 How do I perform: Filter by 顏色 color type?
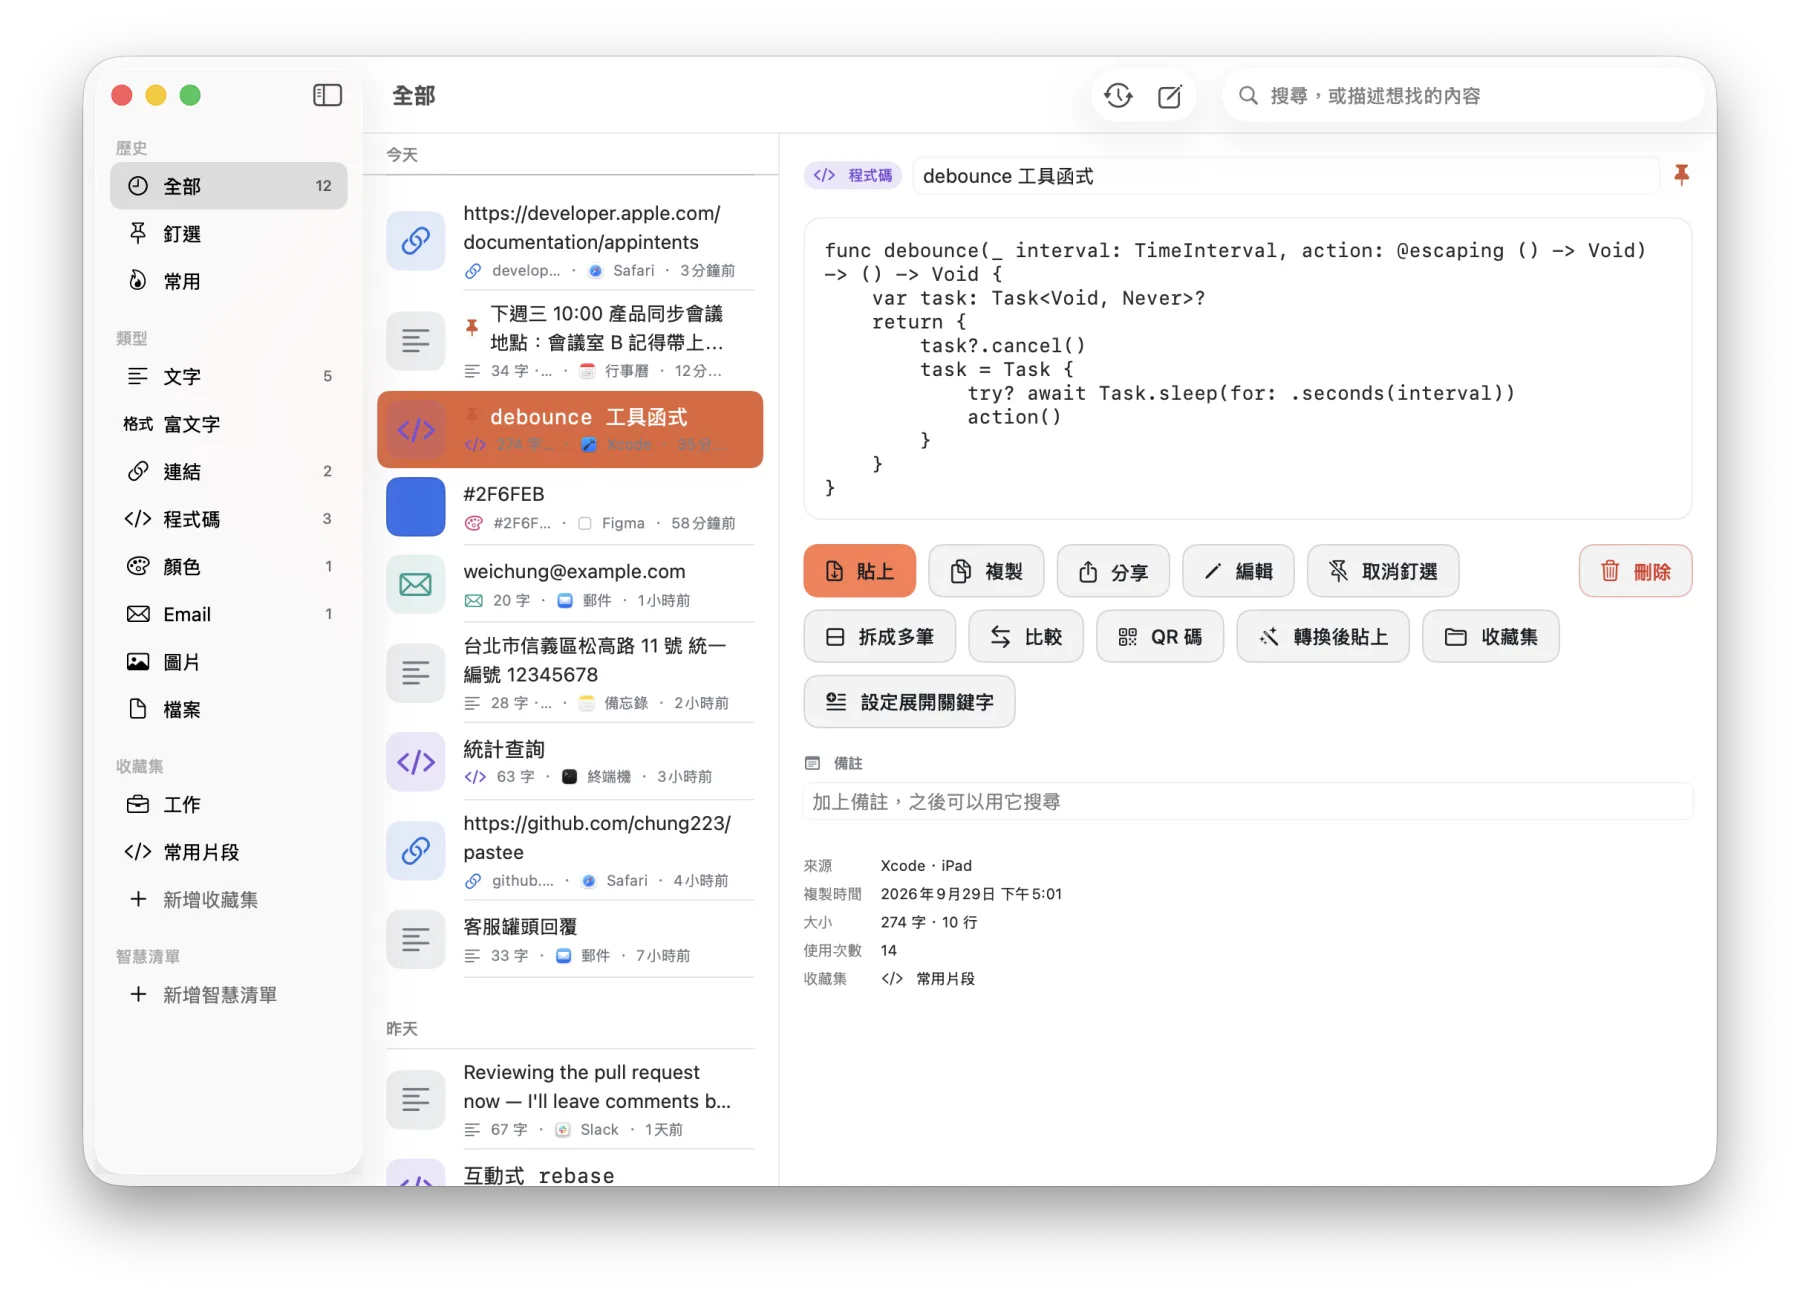228,566
